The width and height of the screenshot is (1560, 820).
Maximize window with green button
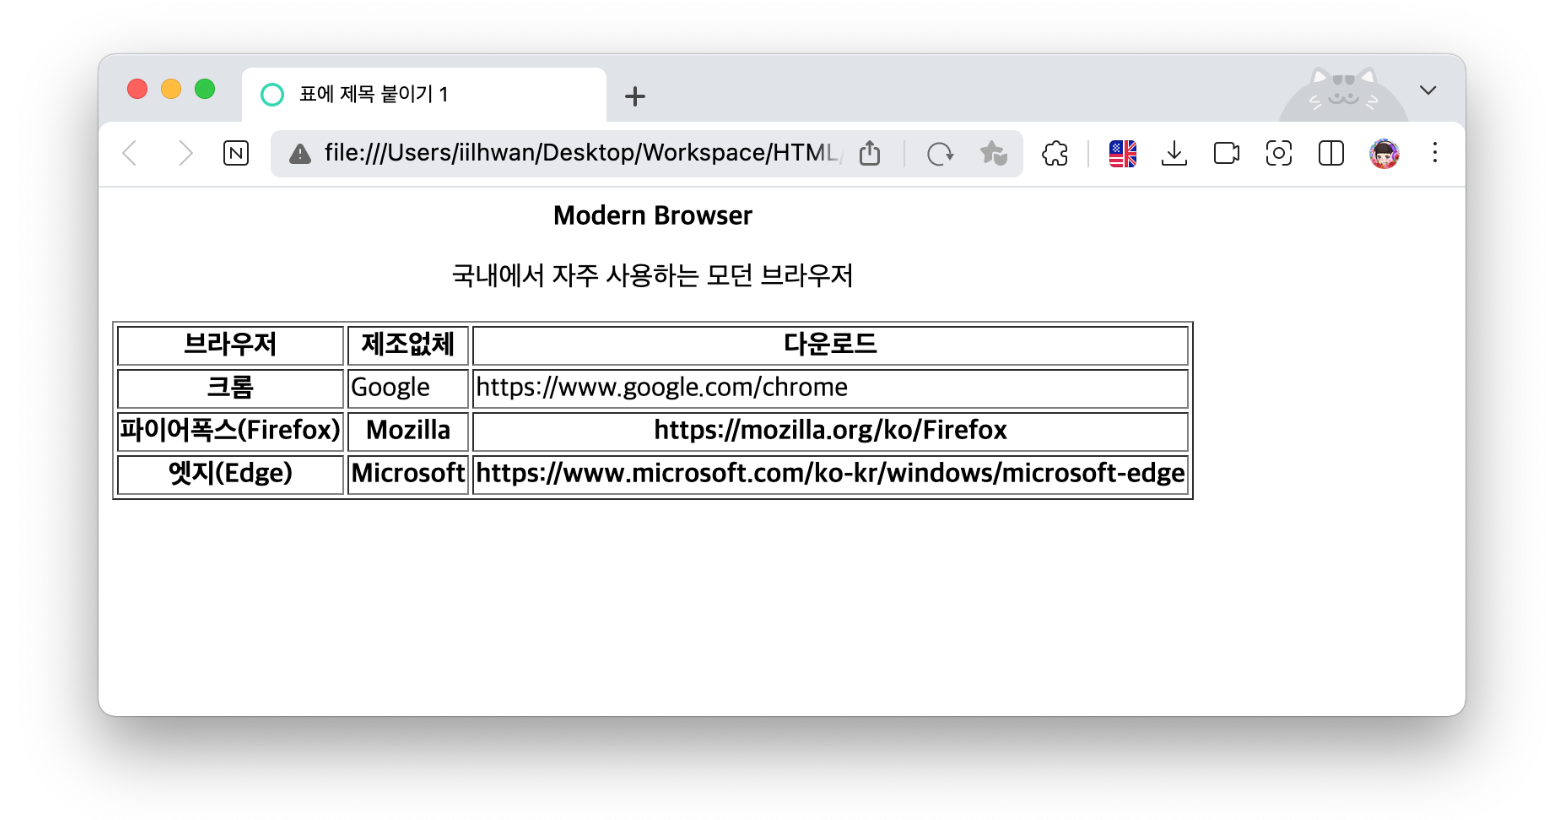coord(205,89)
